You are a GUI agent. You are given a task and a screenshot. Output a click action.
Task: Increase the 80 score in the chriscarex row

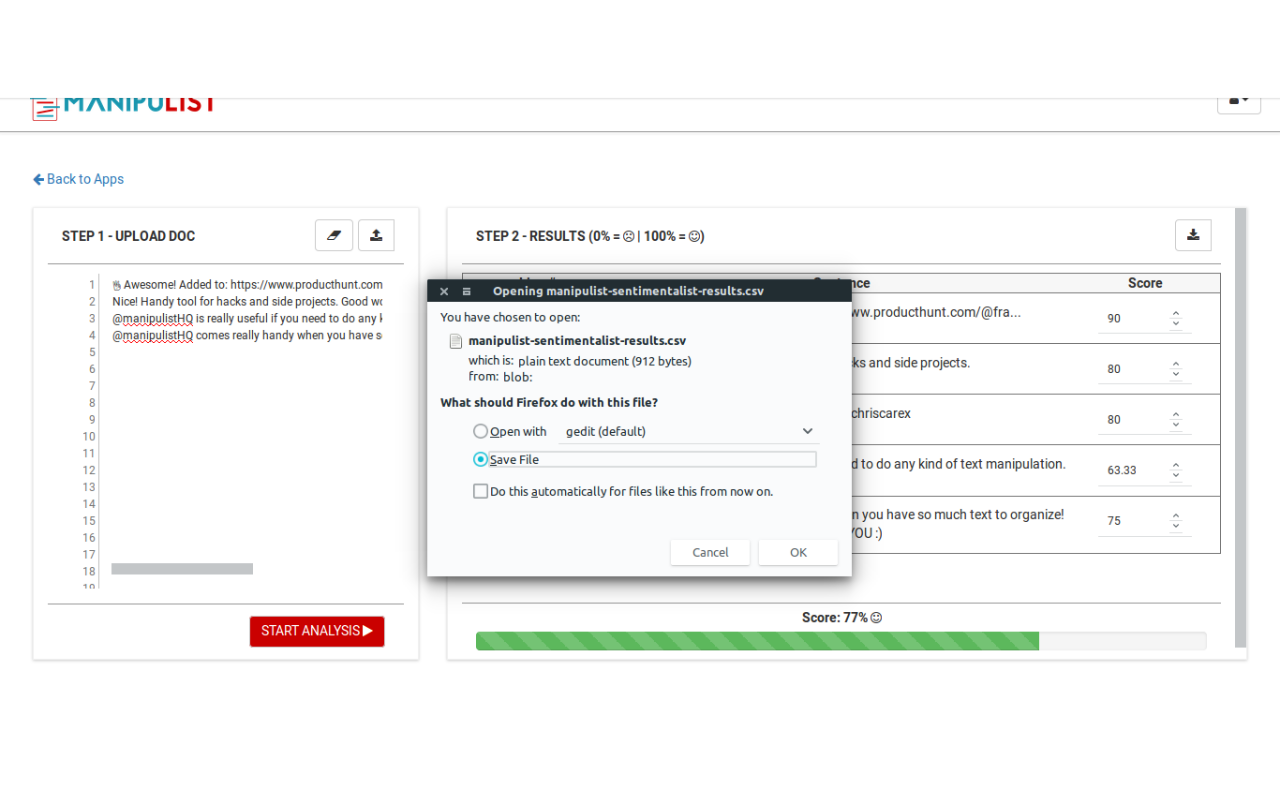pos(1176,415)
